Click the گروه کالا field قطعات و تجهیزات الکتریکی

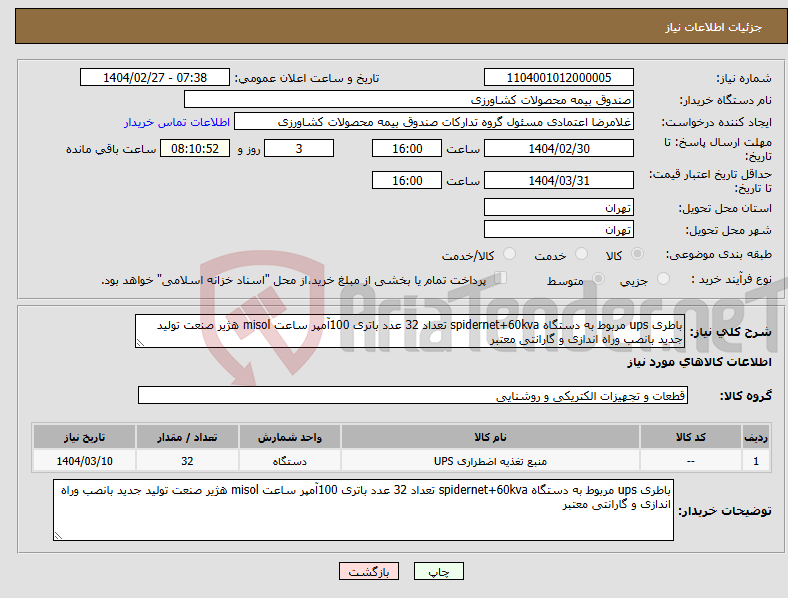413,395
